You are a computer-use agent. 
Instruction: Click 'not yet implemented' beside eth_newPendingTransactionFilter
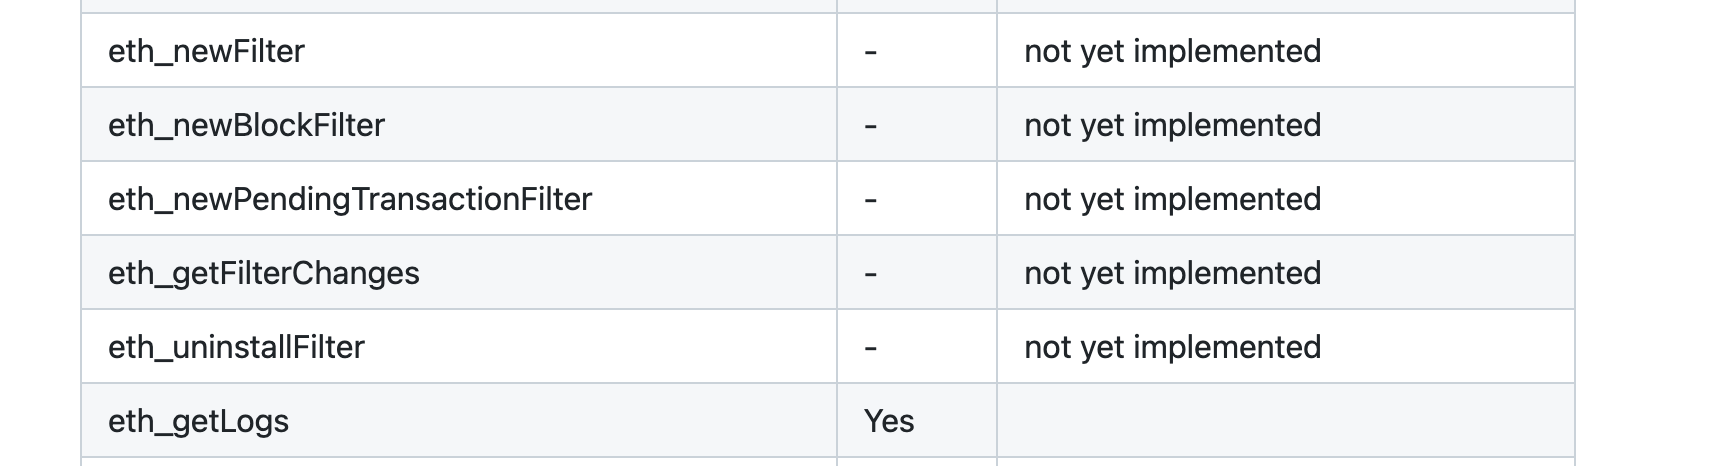click(x=1172, y=199)
